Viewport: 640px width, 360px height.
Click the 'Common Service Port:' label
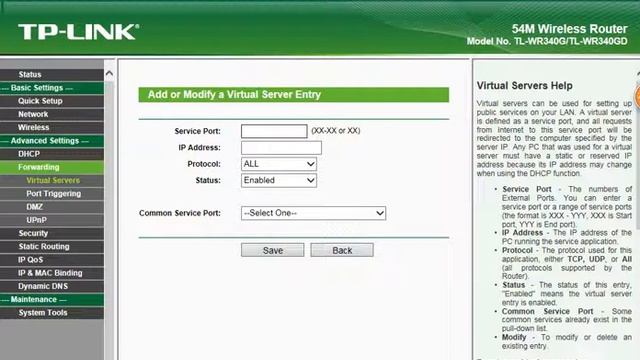(x=180, y=213)
